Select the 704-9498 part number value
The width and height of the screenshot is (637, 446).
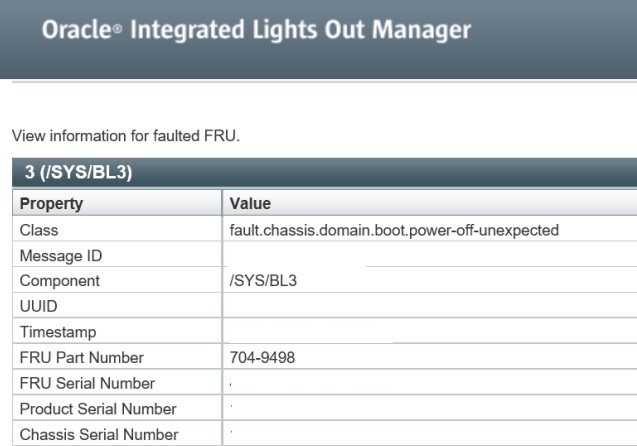(x=262, y=357)
